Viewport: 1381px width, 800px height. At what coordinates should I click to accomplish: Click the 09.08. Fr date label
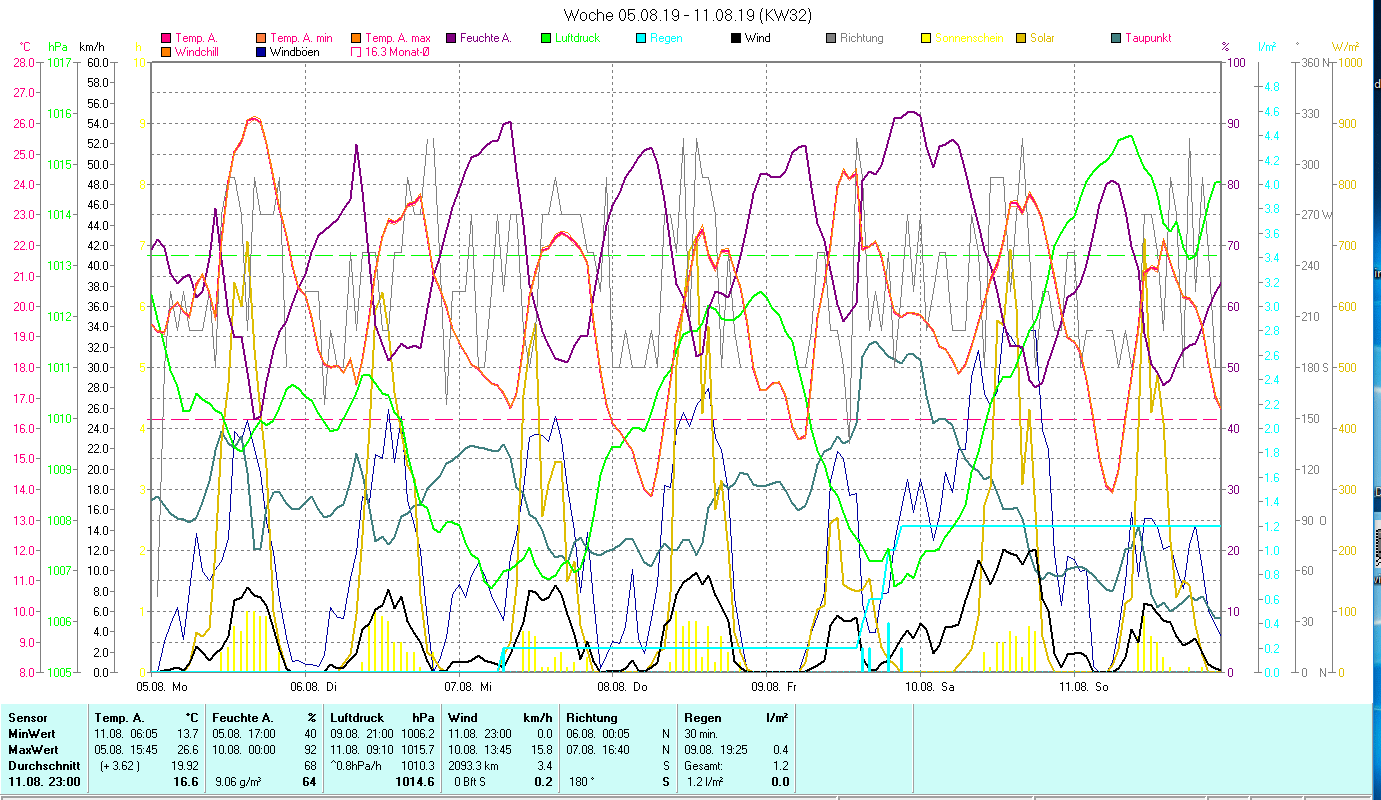(775, 687)
